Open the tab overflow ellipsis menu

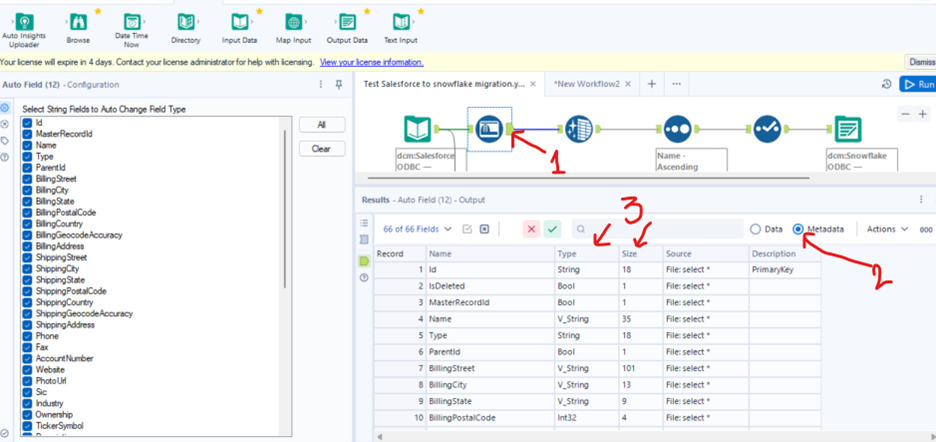pyautogui.click(x=677, y=84)
